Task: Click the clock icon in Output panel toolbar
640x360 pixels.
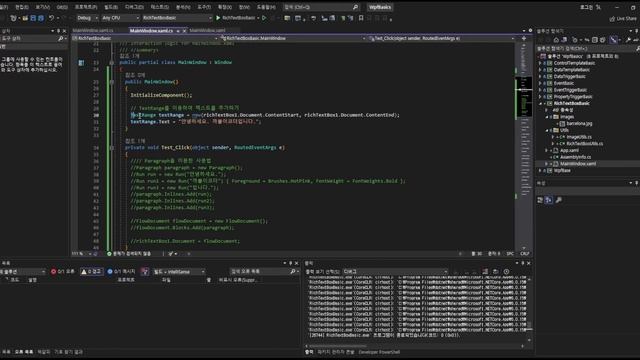Action: 506,271
